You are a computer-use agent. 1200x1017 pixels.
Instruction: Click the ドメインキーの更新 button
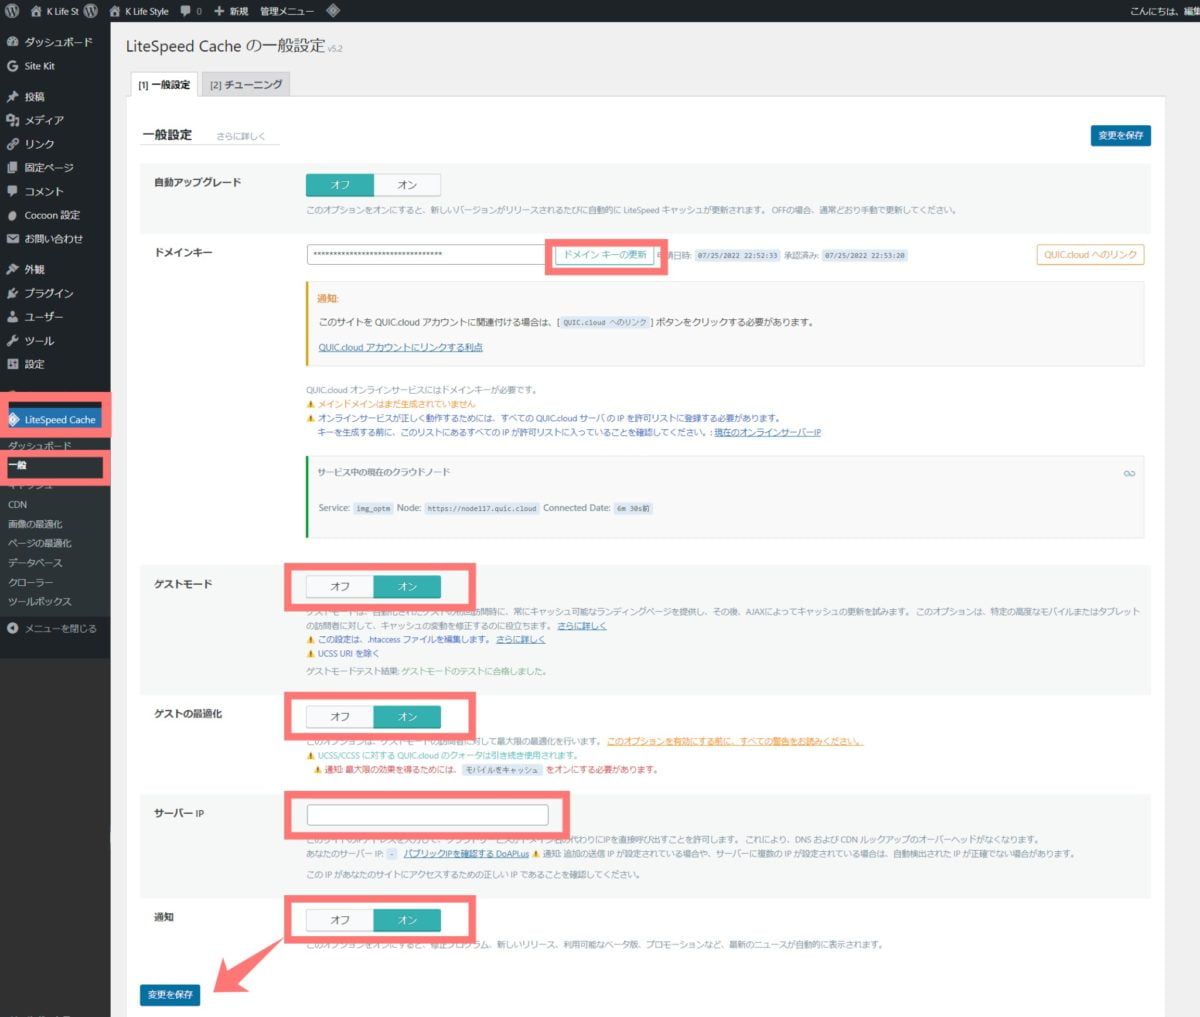(604, 255)
